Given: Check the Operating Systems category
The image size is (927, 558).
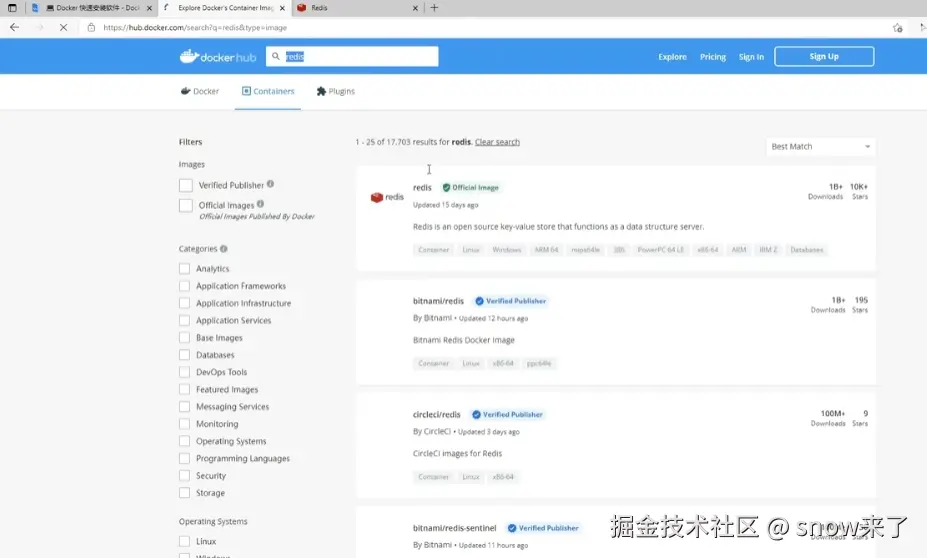Looking at the screenshot, I should coord(184,441).
